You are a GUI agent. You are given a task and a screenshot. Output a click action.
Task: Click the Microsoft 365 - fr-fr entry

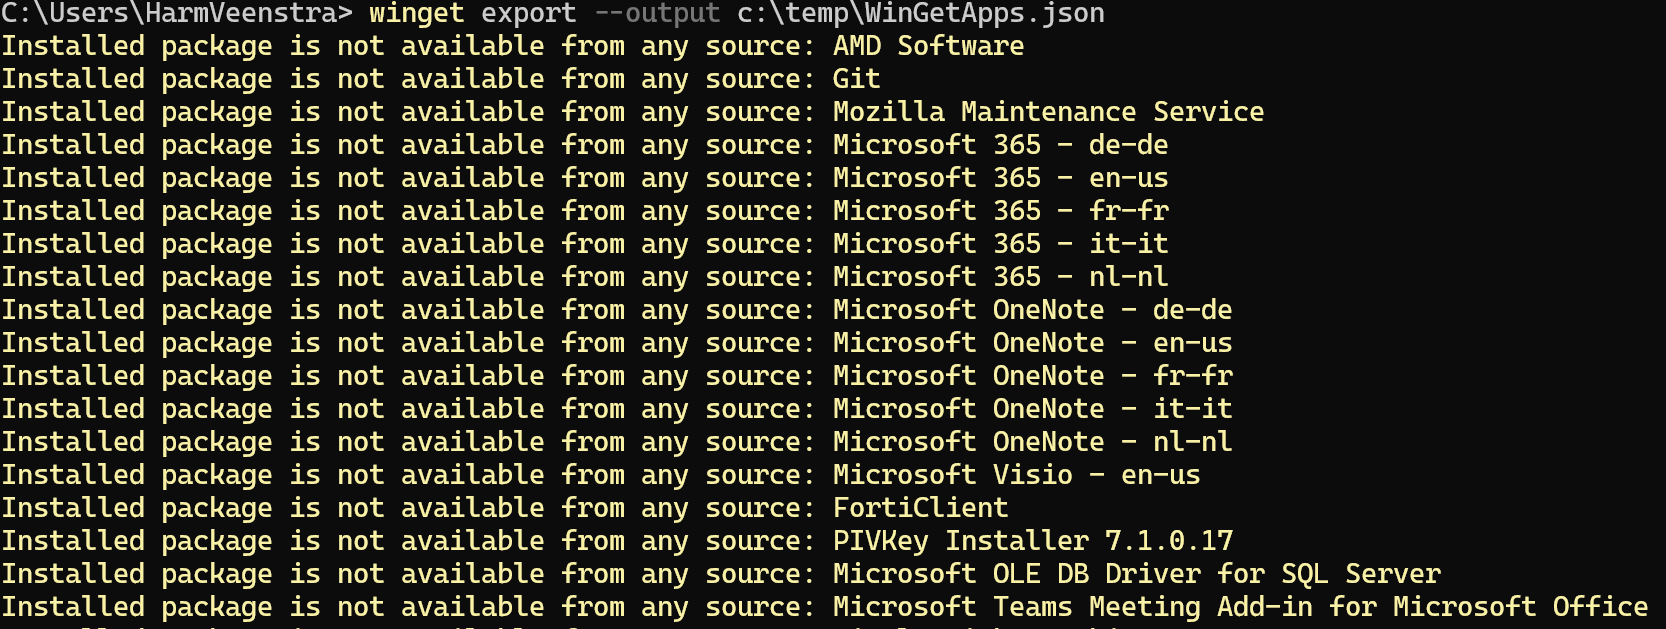click(x=1000, y=211)
